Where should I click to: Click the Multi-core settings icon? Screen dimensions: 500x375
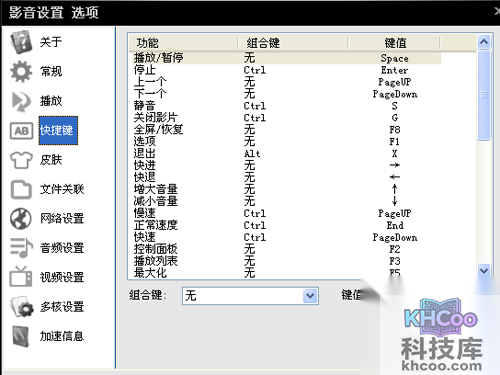(x=22, y=307)
